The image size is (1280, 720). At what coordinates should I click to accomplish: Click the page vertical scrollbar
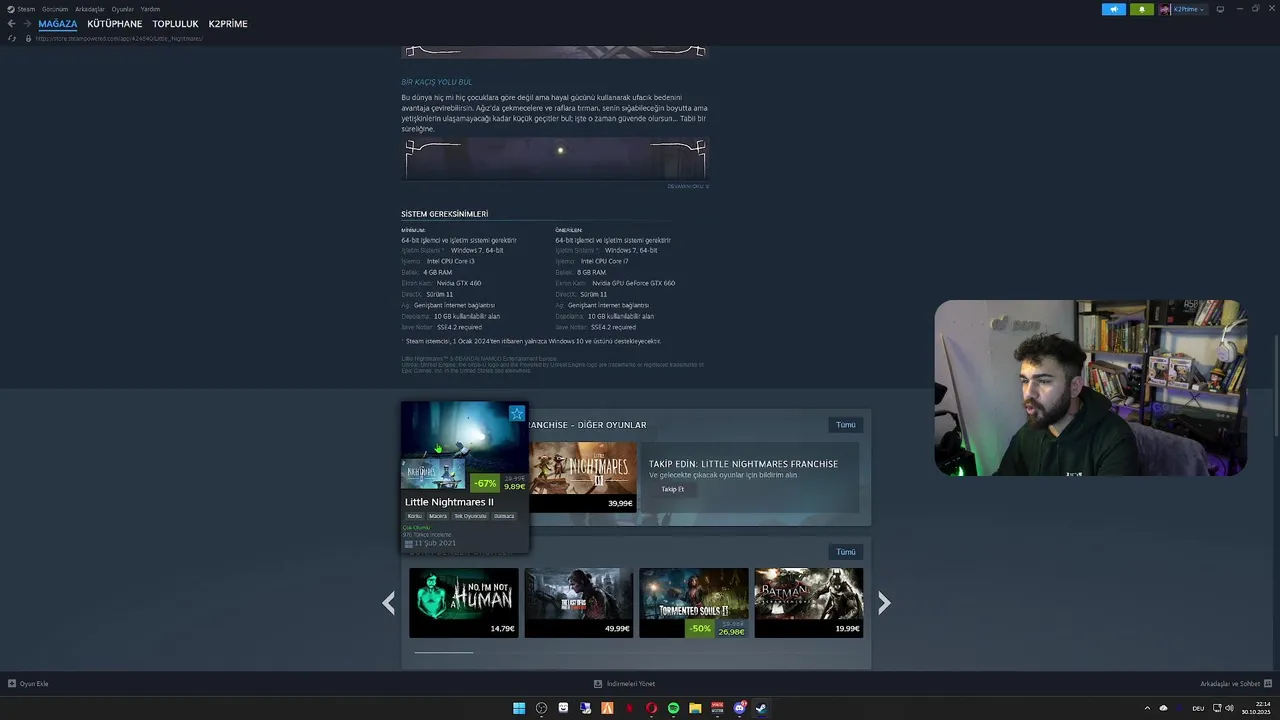(x=1275, y=385)
